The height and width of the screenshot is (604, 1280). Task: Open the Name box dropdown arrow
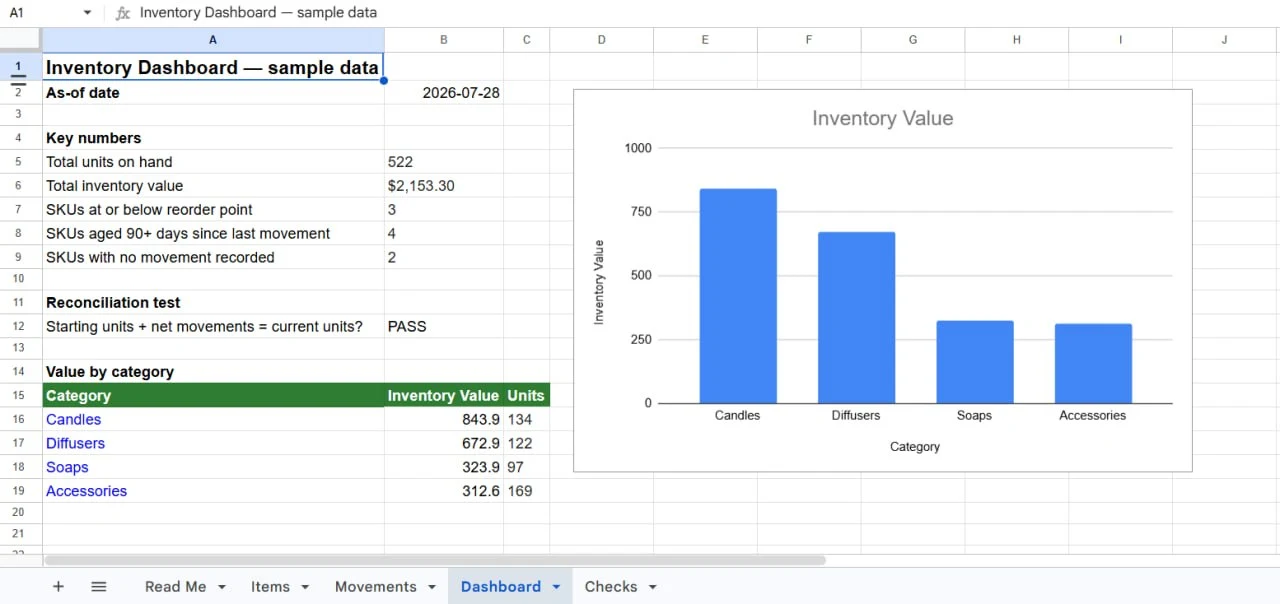tap(87, 13)
